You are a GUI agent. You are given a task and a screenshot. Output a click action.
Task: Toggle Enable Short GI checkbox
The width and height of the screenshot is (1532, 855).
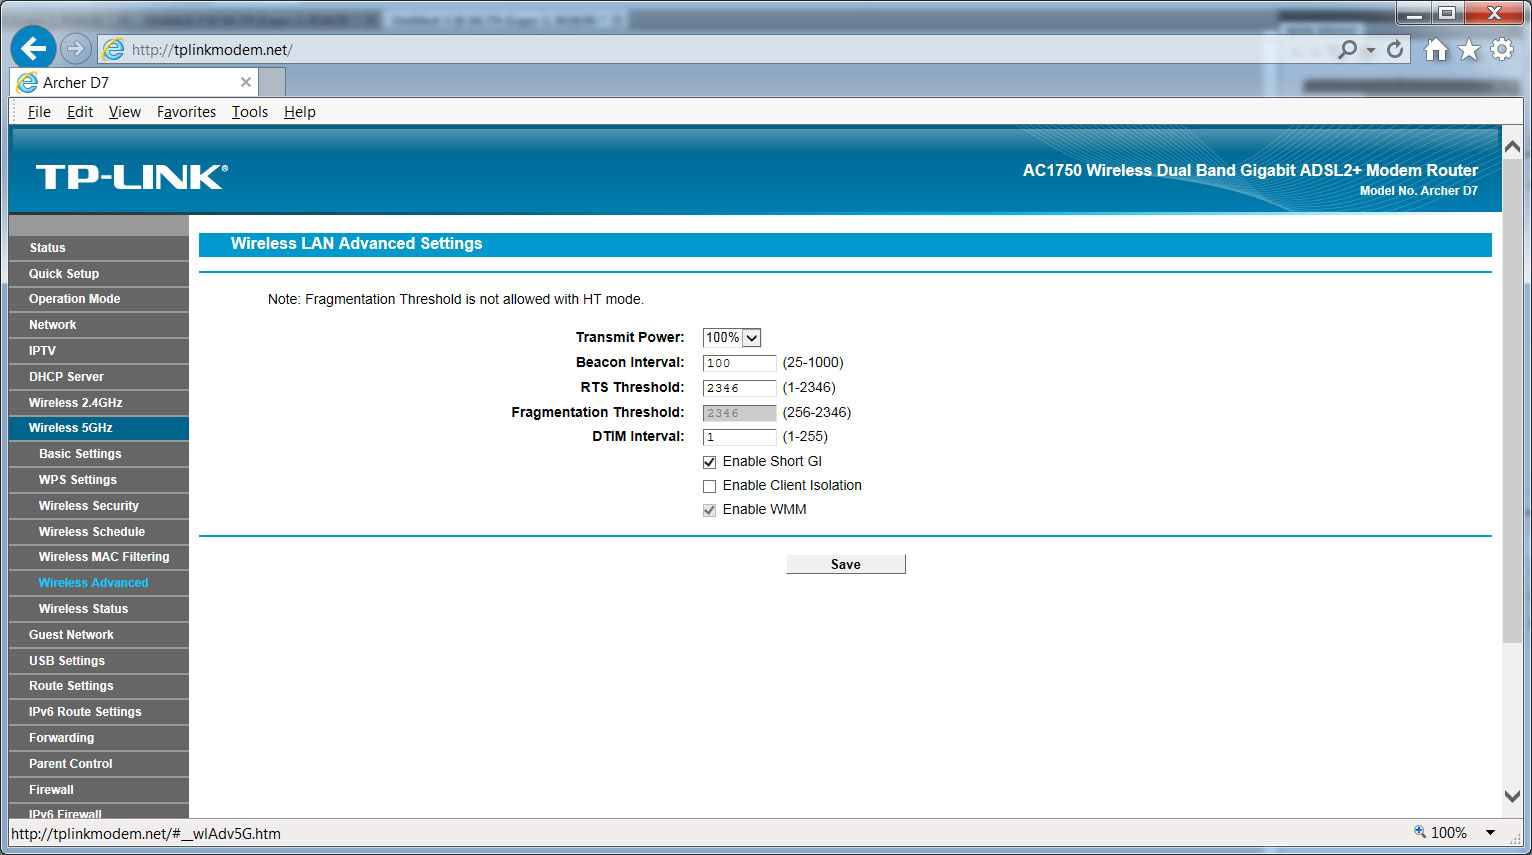(x=710, y=462)
